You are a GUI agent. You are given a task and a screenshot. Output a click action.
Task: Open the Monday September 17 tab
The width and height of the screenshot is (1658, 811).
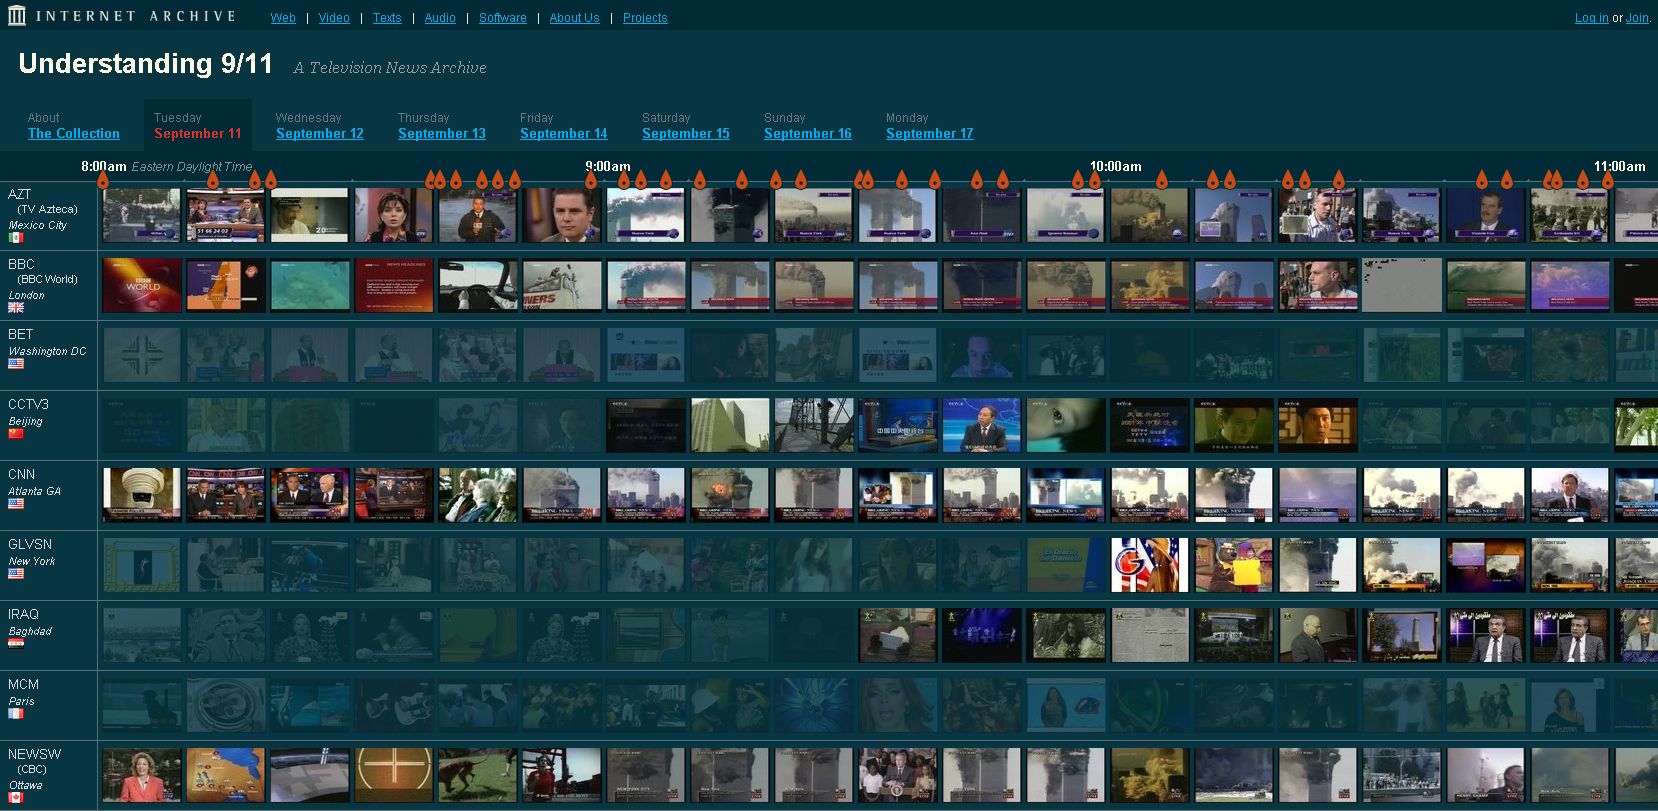pos(929,134)
